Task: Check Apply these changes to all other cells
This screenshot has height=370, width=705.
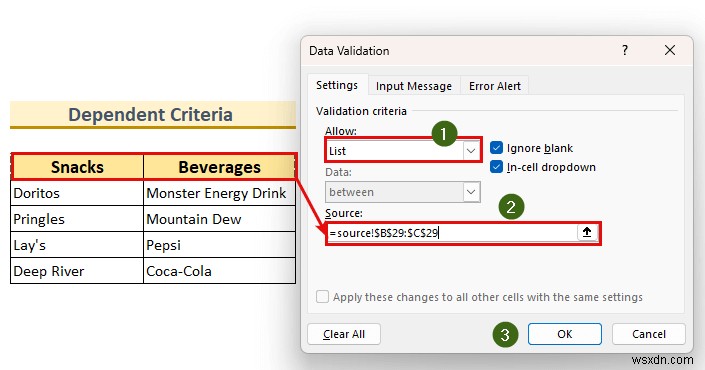Action: tap(322, 297)
